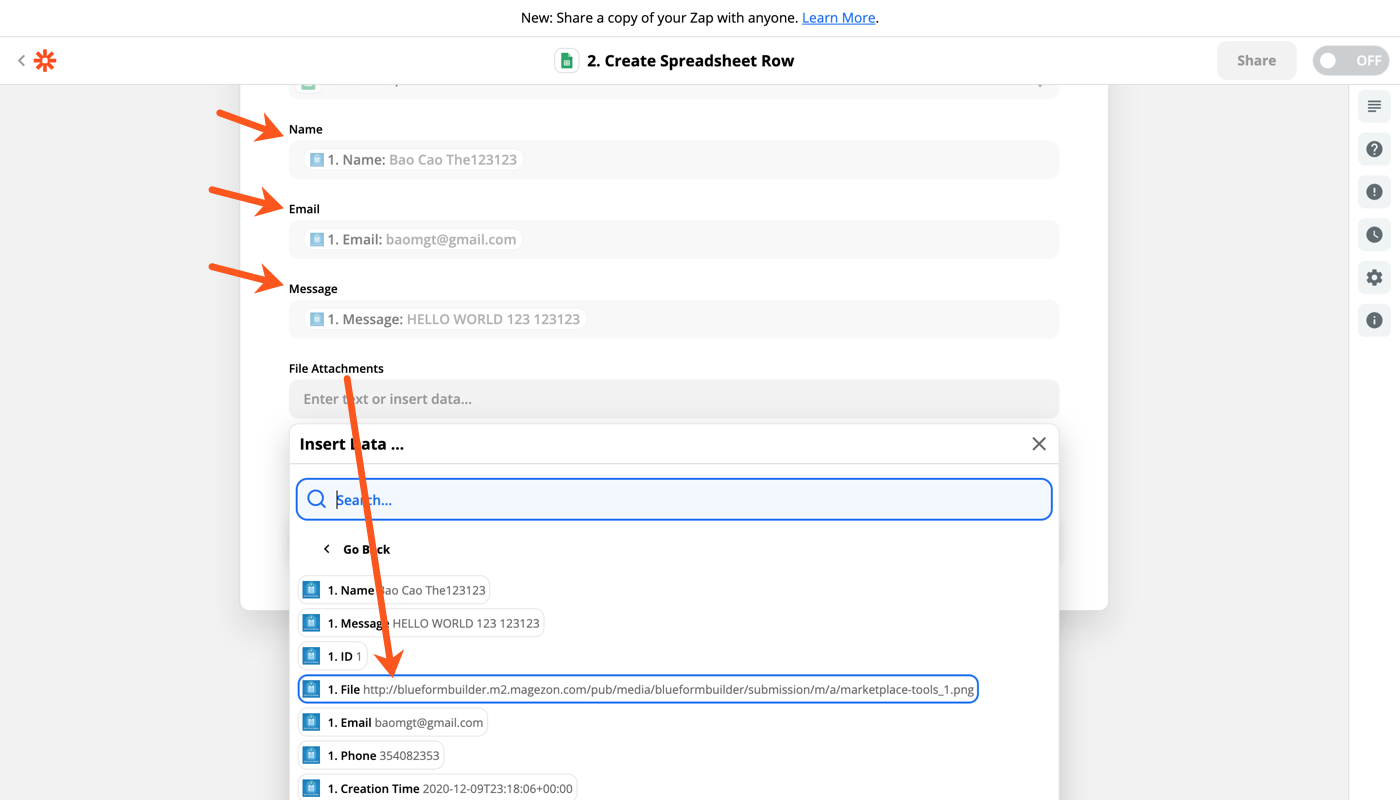The width and height of the screenshot is (1400, 800).
Task: Click the back chevron in the top header
Action: pos(21,60)
